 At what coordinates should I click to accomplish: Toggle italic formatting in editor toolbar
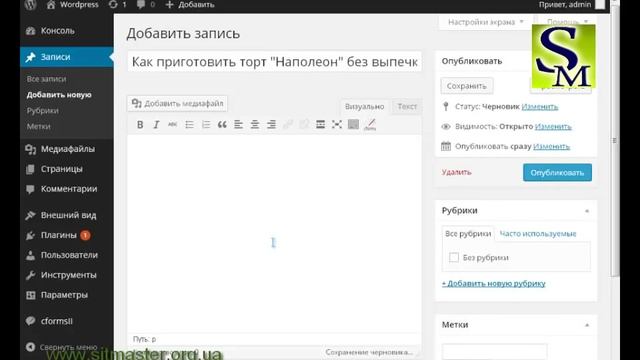(x=156, y=124)
